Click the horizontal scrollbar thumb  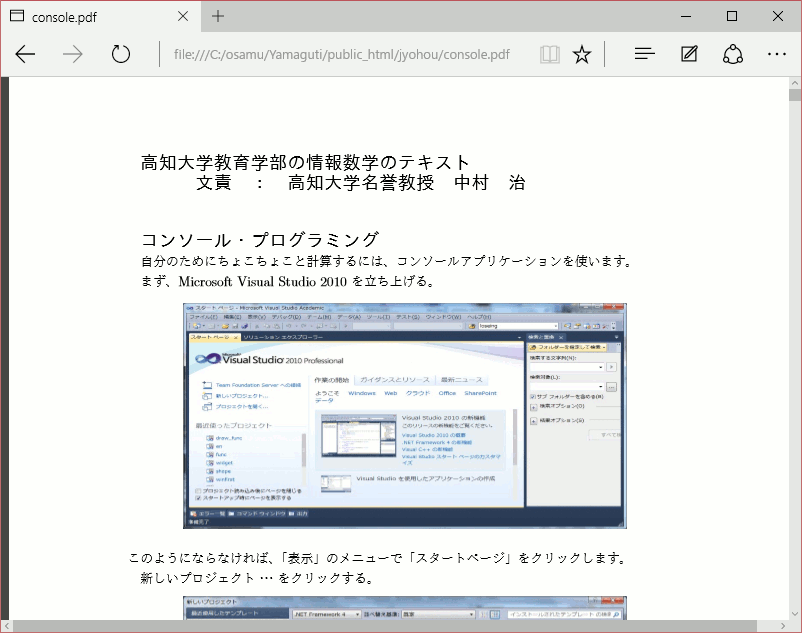pos(385,626)
